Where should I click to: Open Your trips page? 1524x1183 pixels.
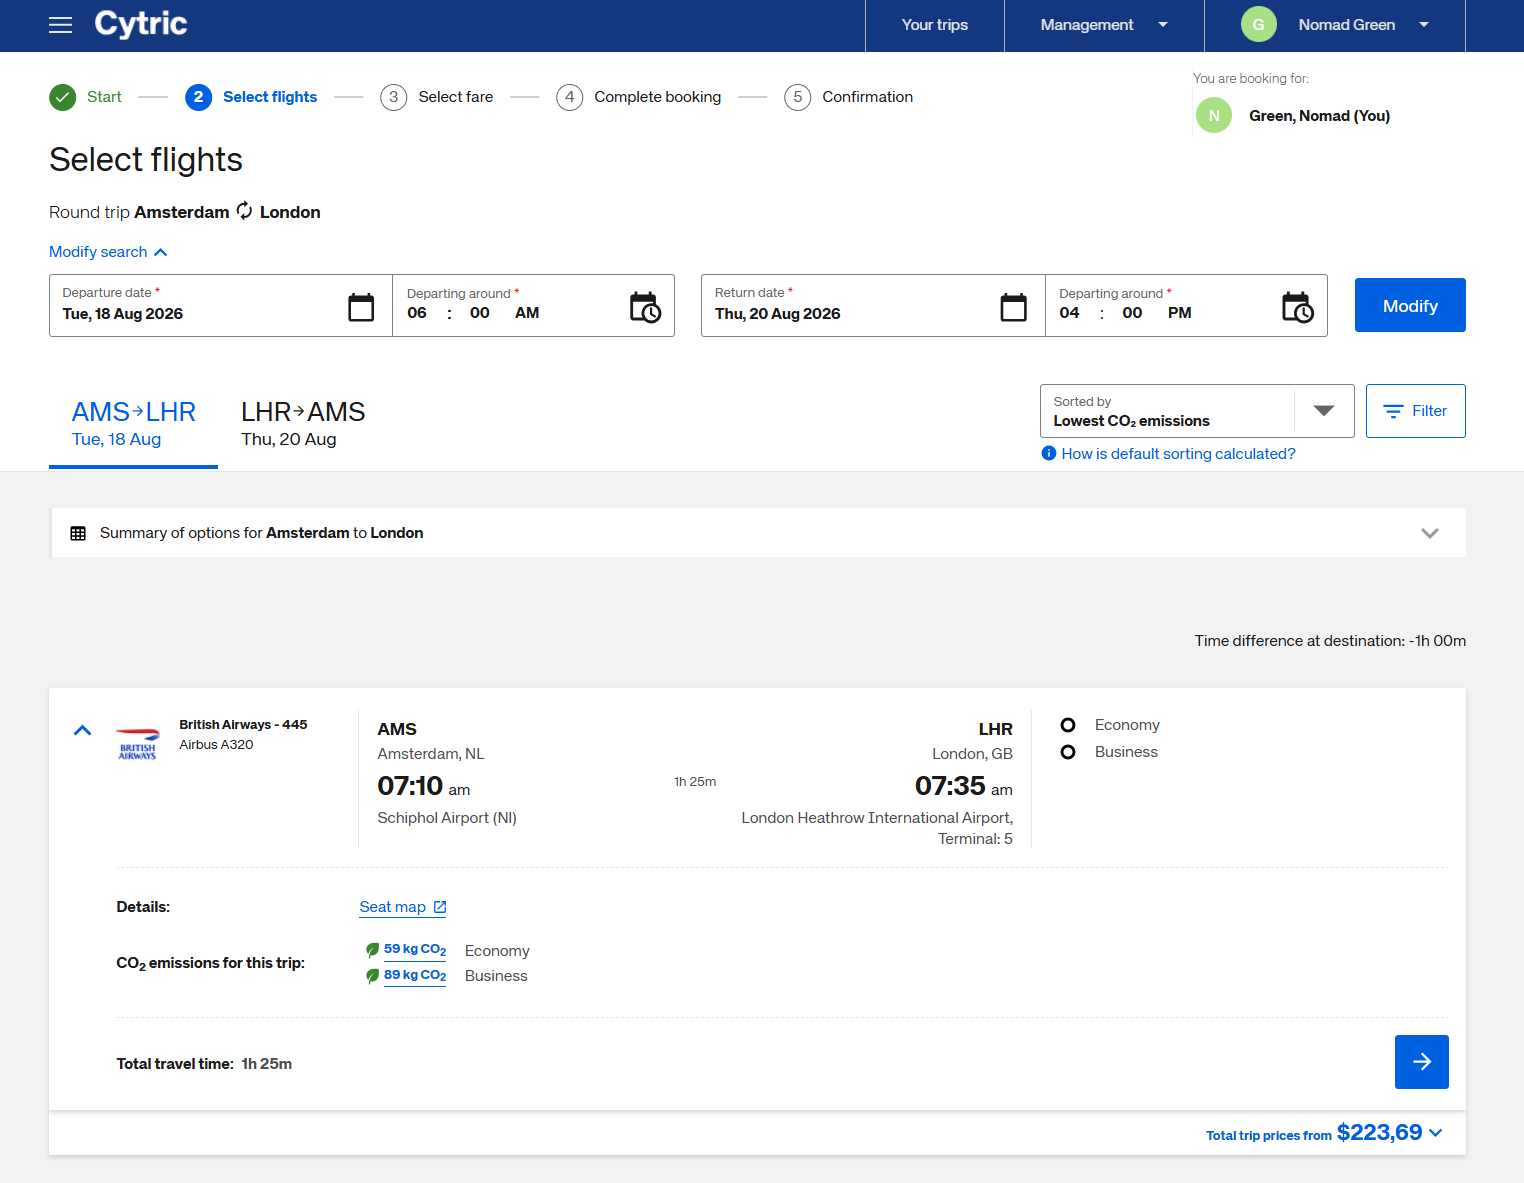pyautogui.click(x=935, y=25)
